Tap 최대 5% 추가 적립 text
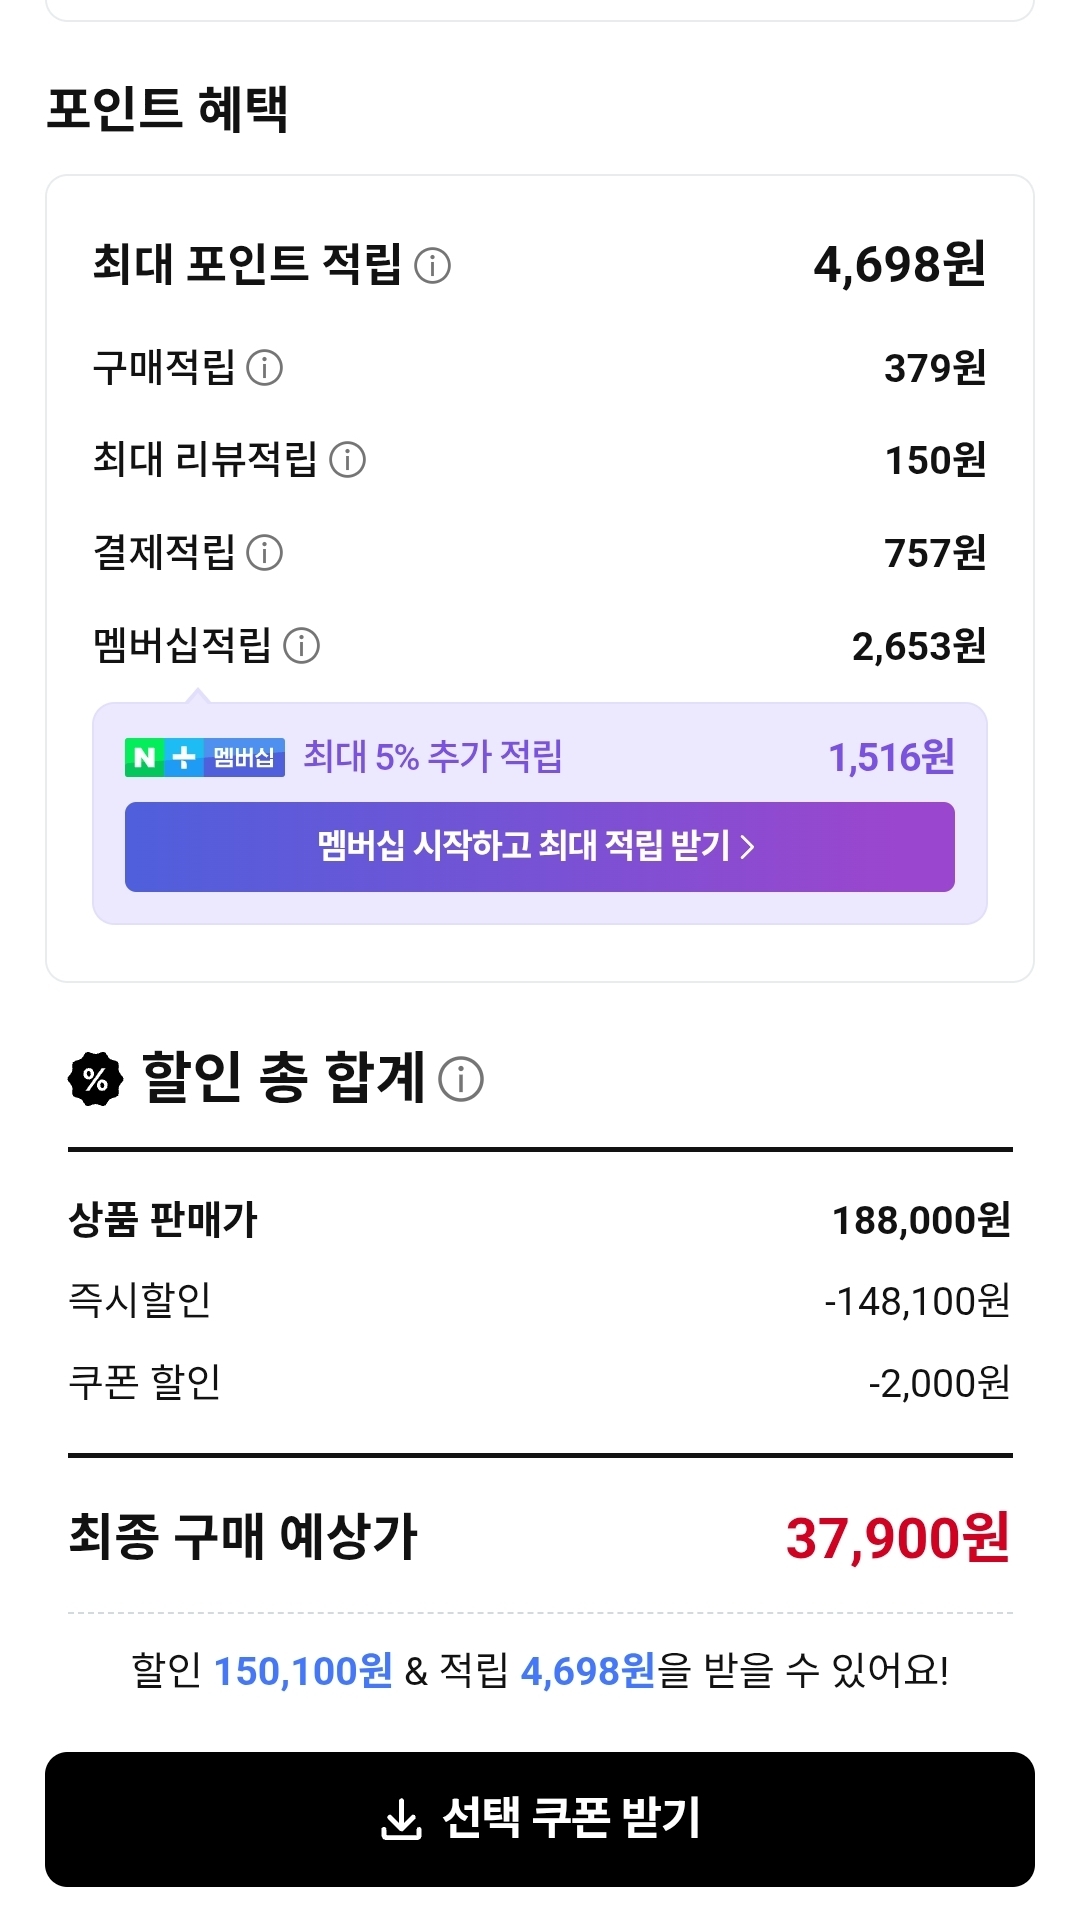1080x1915 pixels. [432, 757]
